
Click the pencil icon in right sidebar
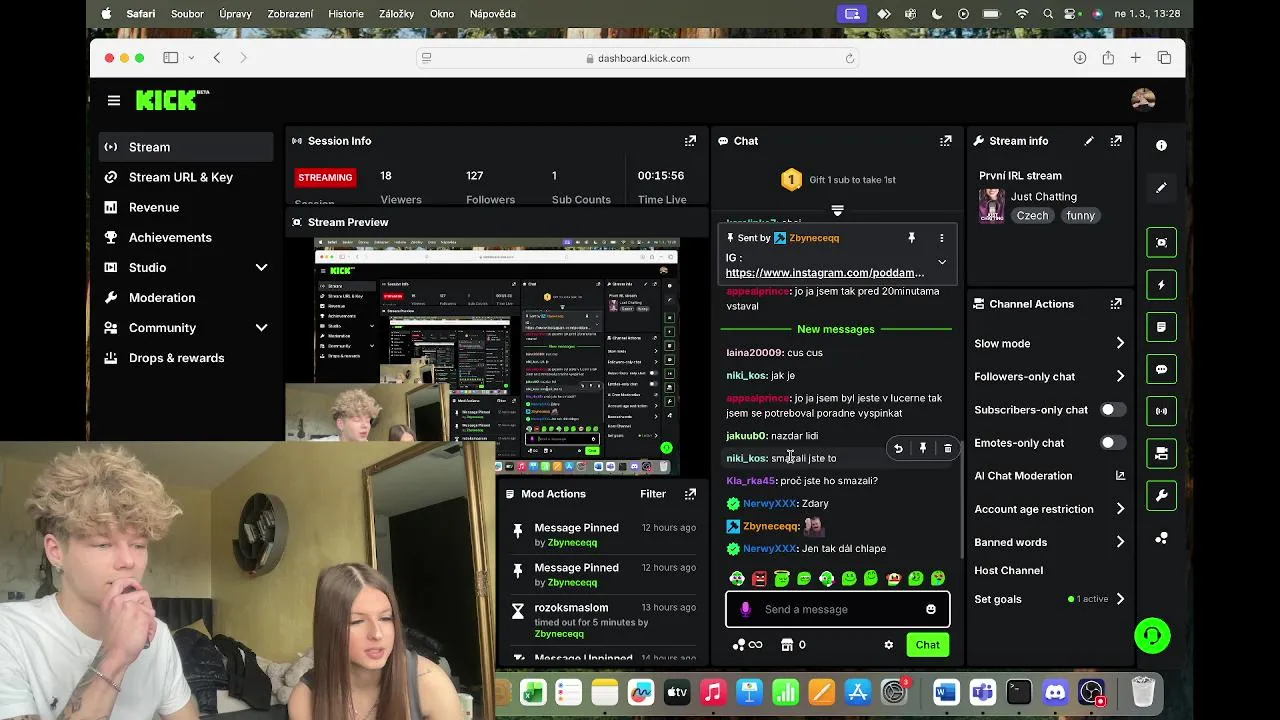[1161, 188]
